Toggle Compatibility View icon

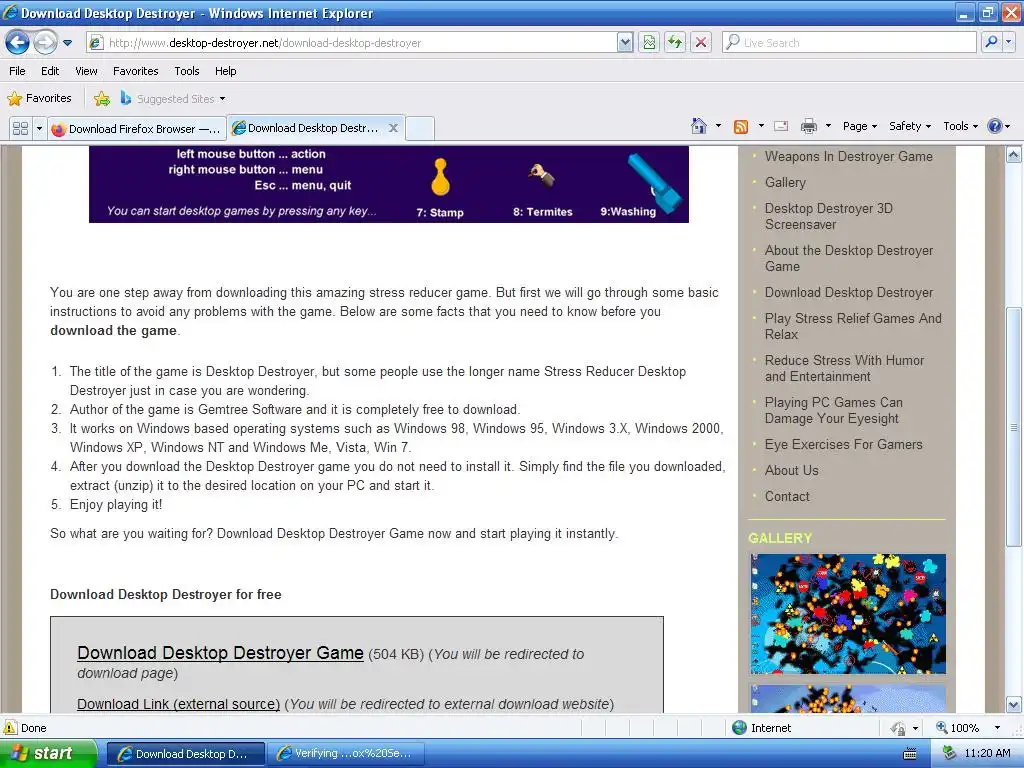pyautogui.click(x=649, y=43)
